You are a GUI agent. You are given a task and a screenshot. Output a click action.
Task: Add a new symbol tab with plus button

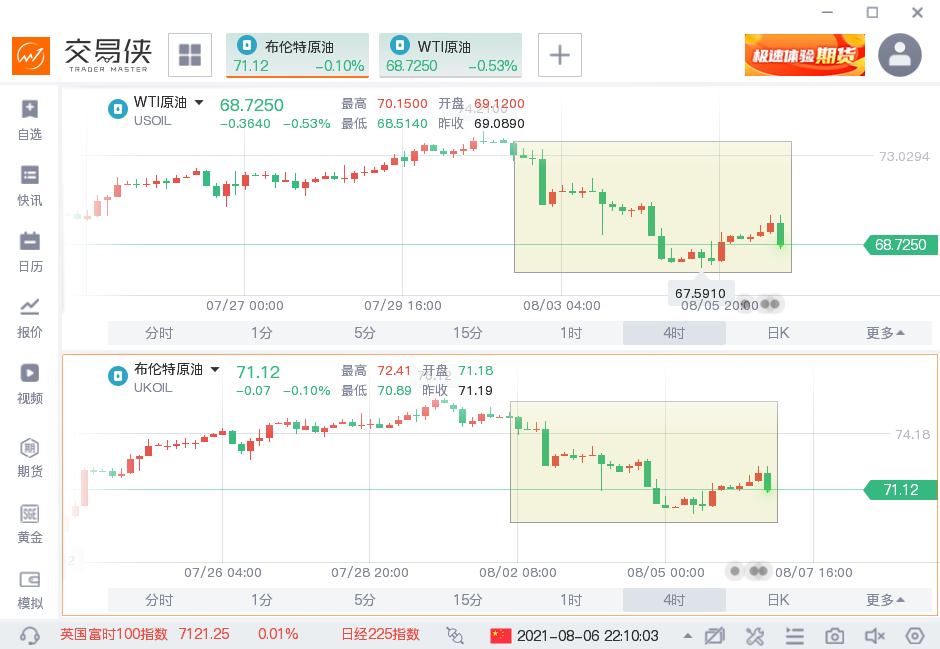[x=560, y=55]
